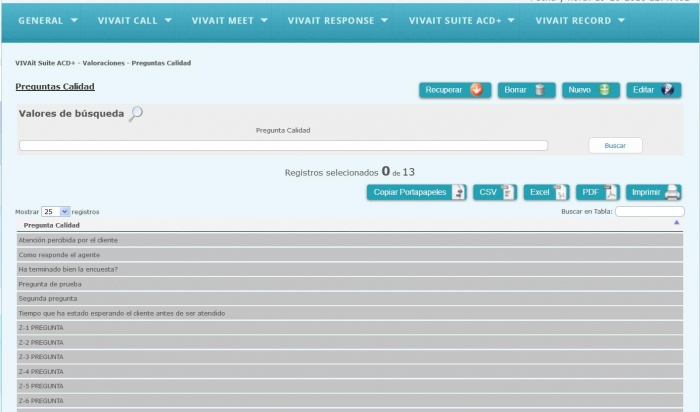Click the Editar pencil icon
Viewport: 700px width, 412px height.
click(x=668, y=90)
